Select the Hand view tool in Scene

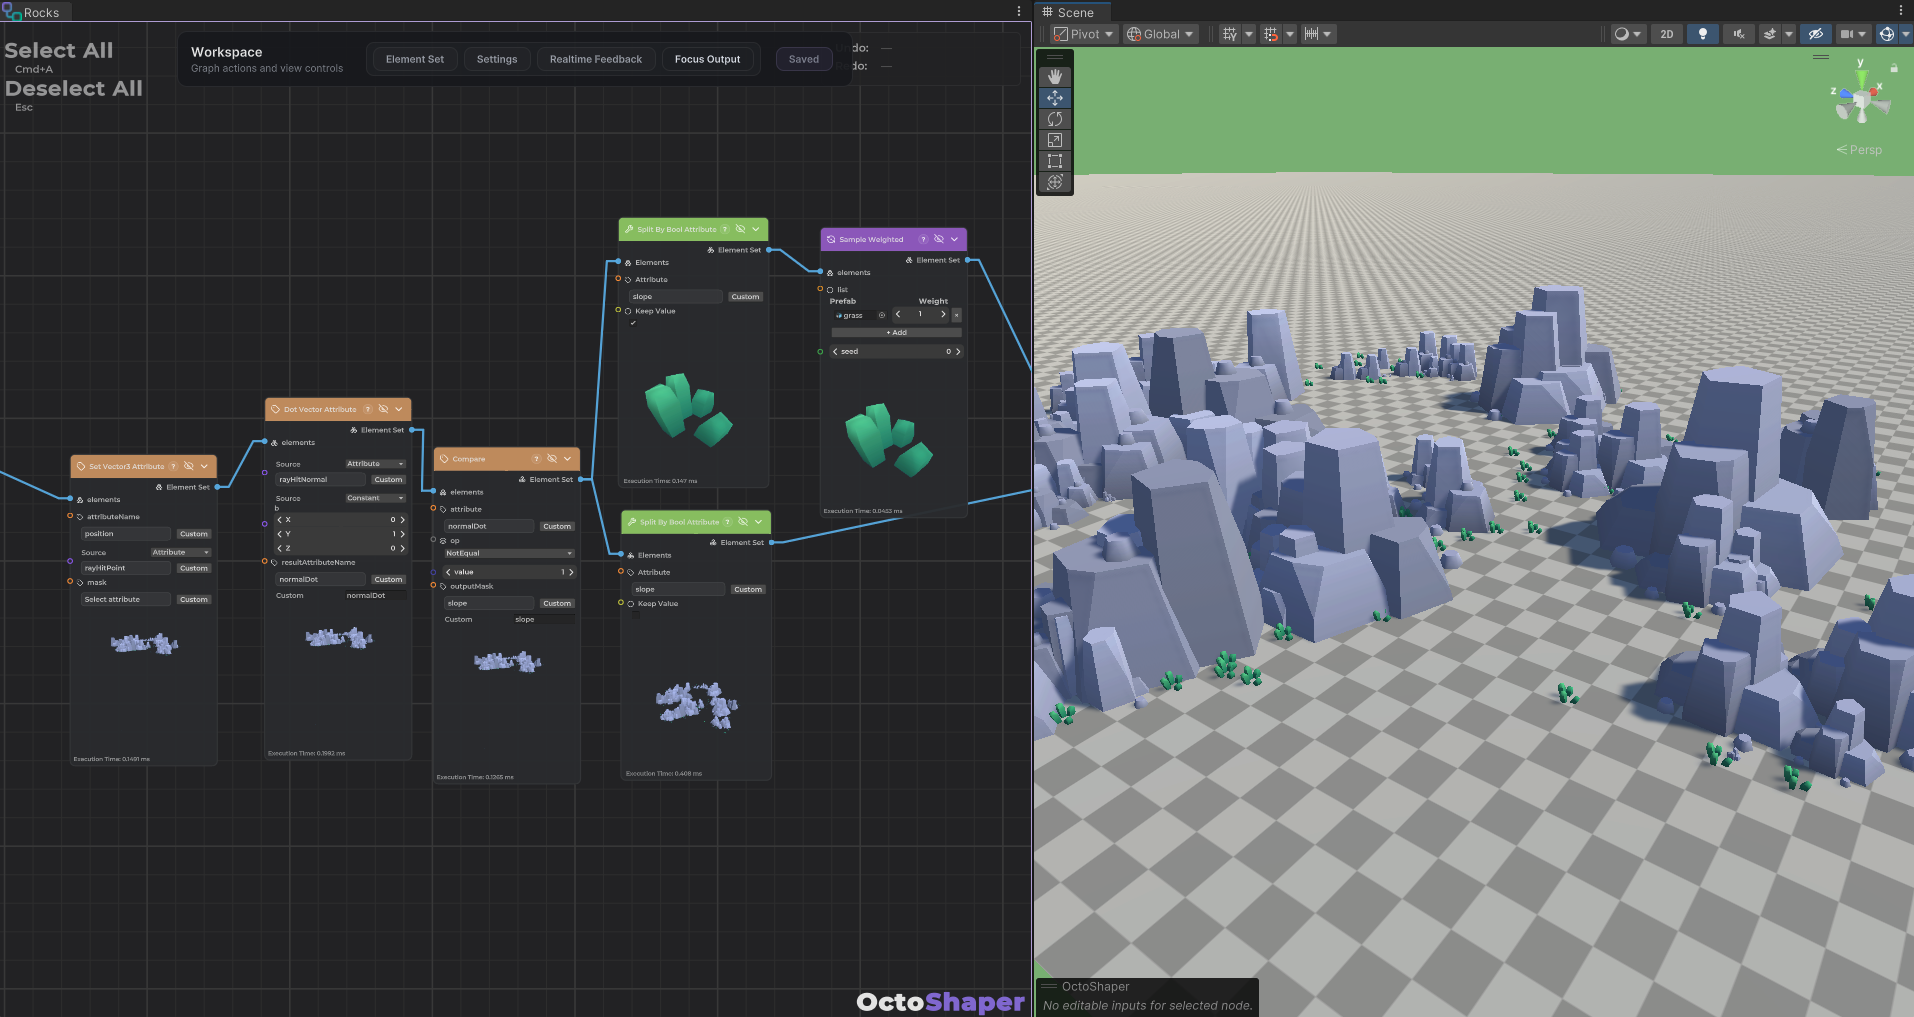(x=1055, y=77)
